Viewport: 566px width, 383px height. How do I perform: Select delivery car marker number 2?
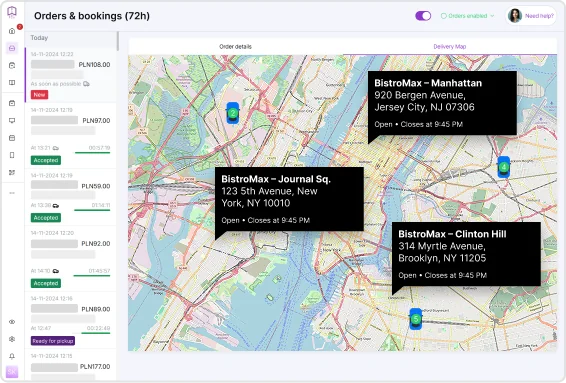[233, 113]
